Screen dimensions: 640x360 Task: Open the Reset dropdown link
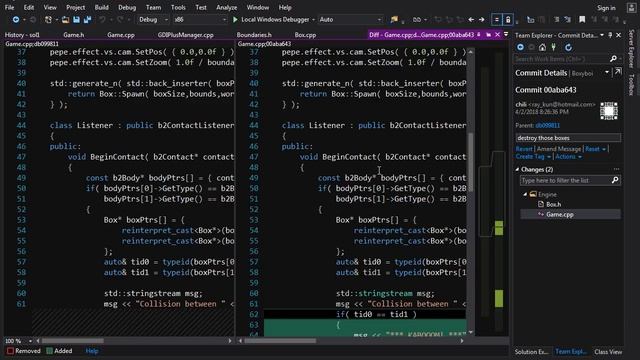[x=596, y=149]
